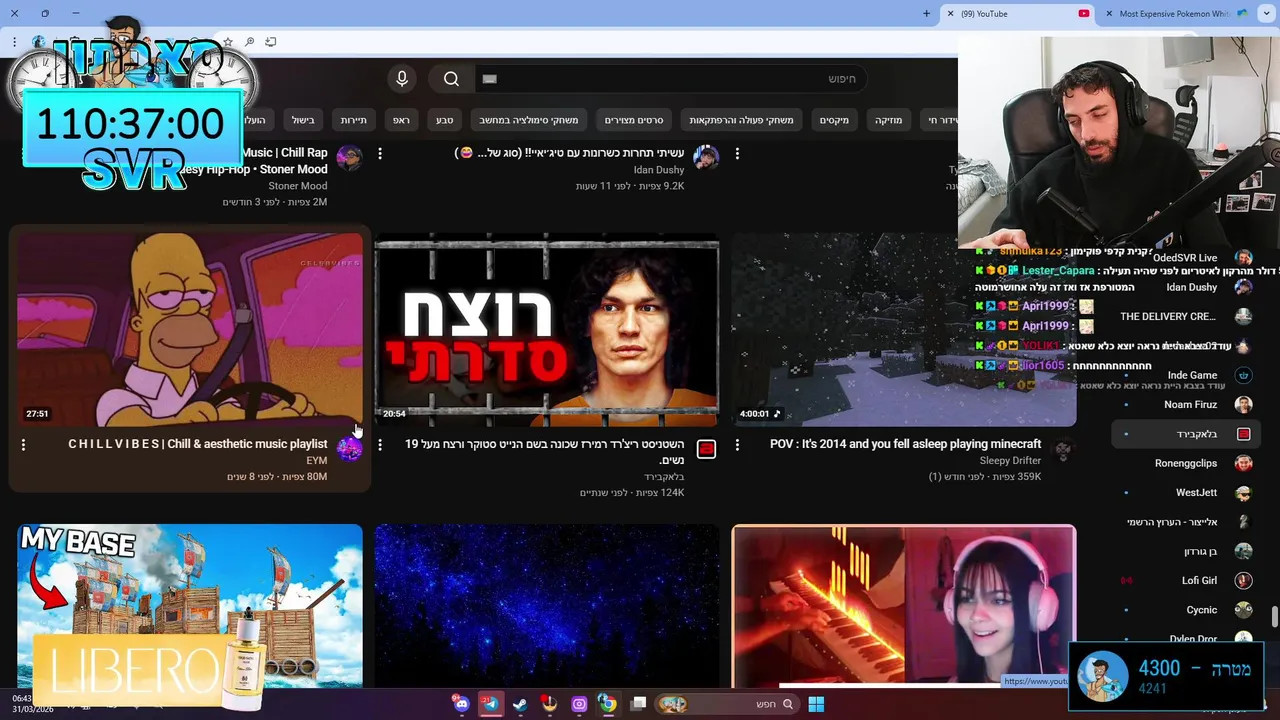Open Idan Dushy avatar under tiger video

tap(706, 157)
